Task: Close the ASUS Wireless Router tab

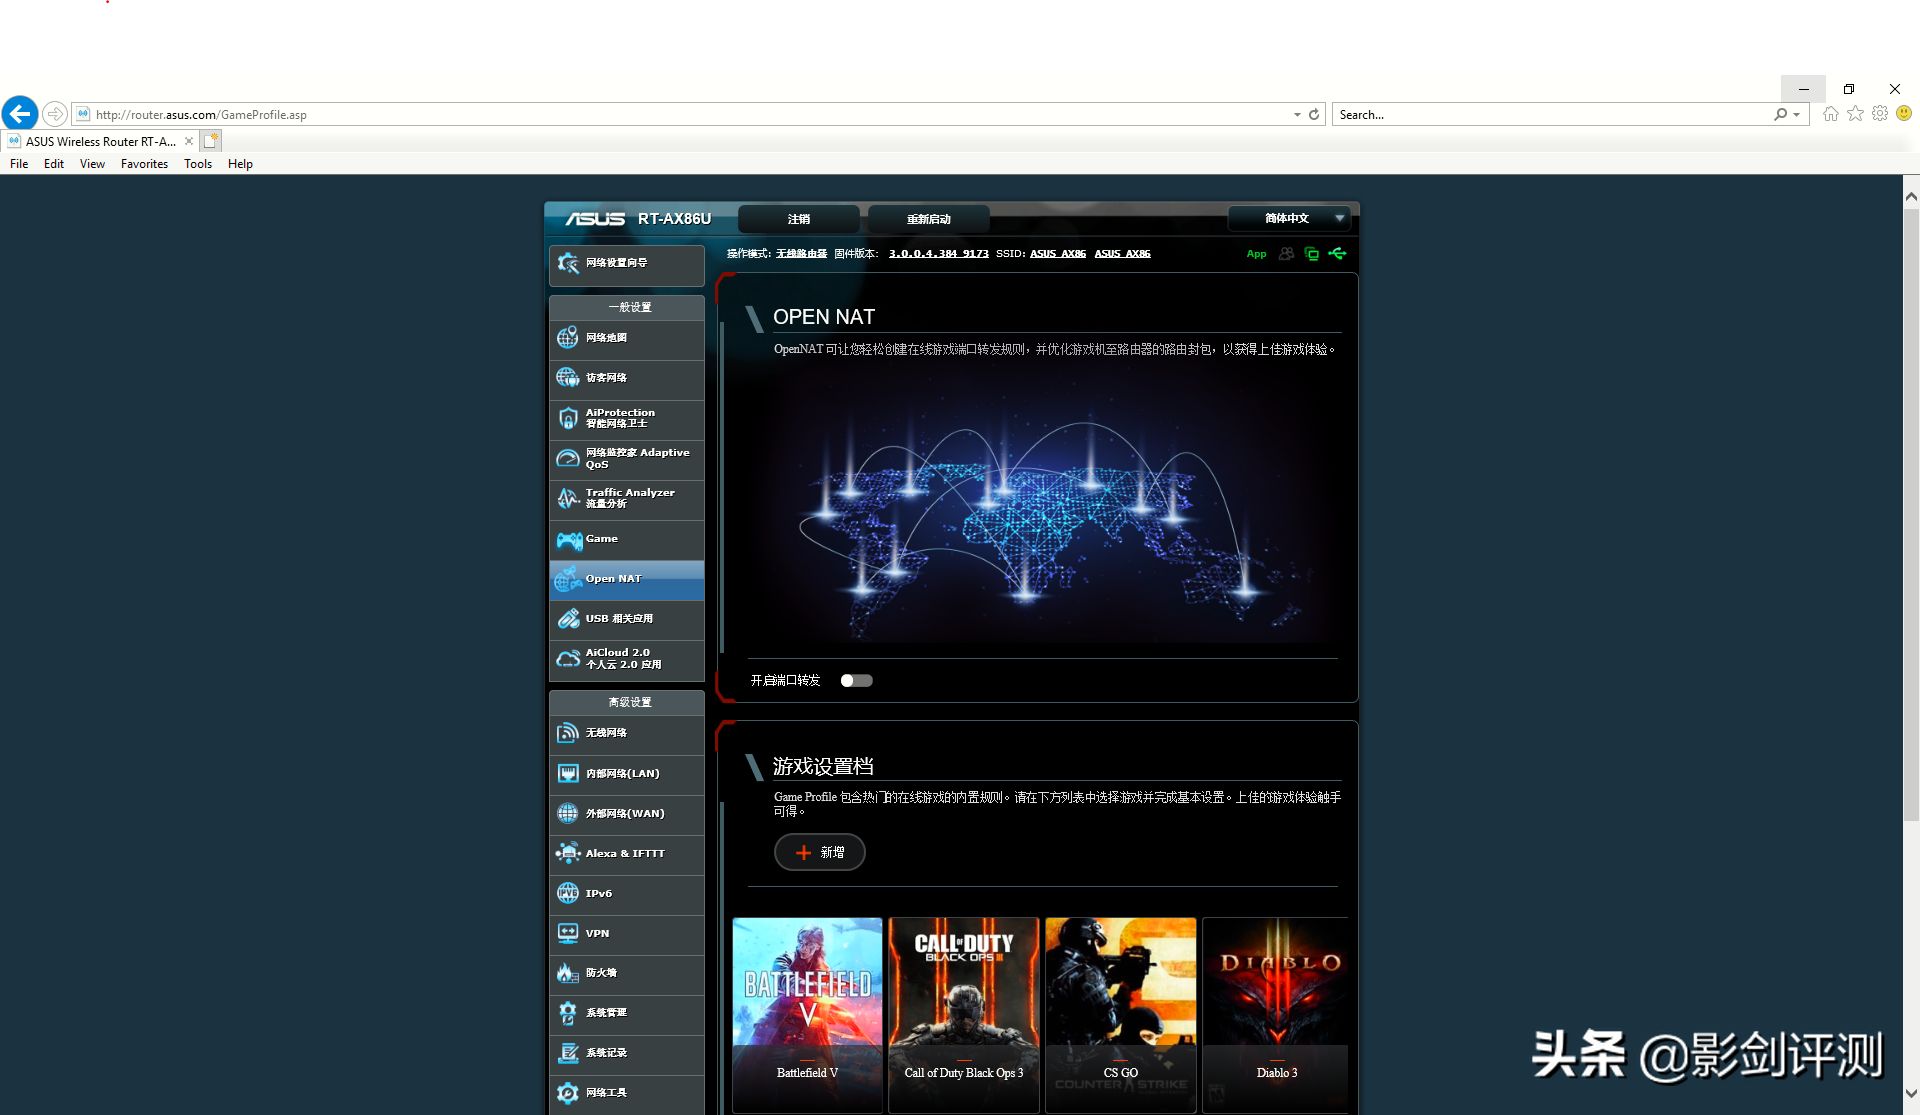Action: coord(188,142)
